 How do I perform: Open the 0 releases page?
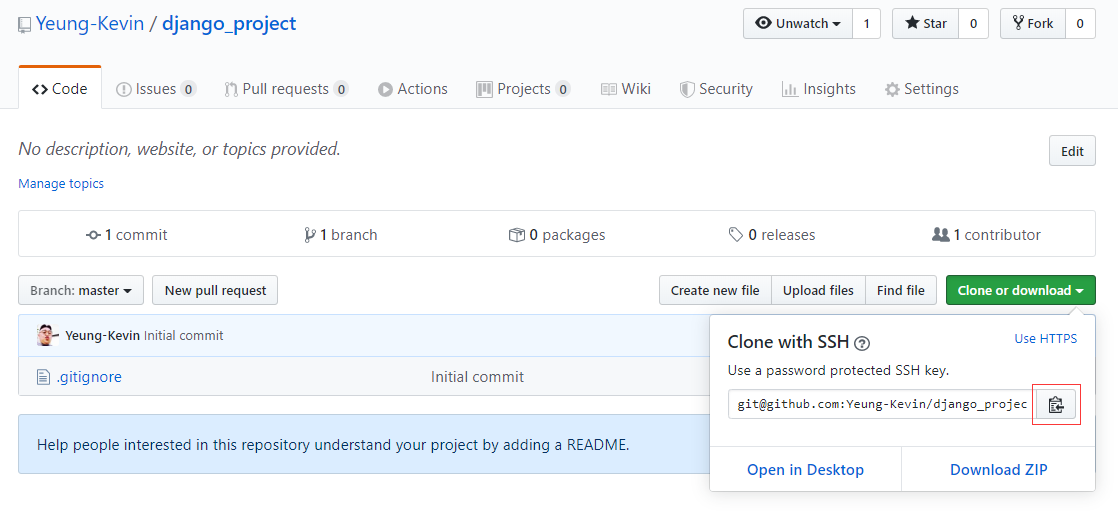tap(772, 235)
